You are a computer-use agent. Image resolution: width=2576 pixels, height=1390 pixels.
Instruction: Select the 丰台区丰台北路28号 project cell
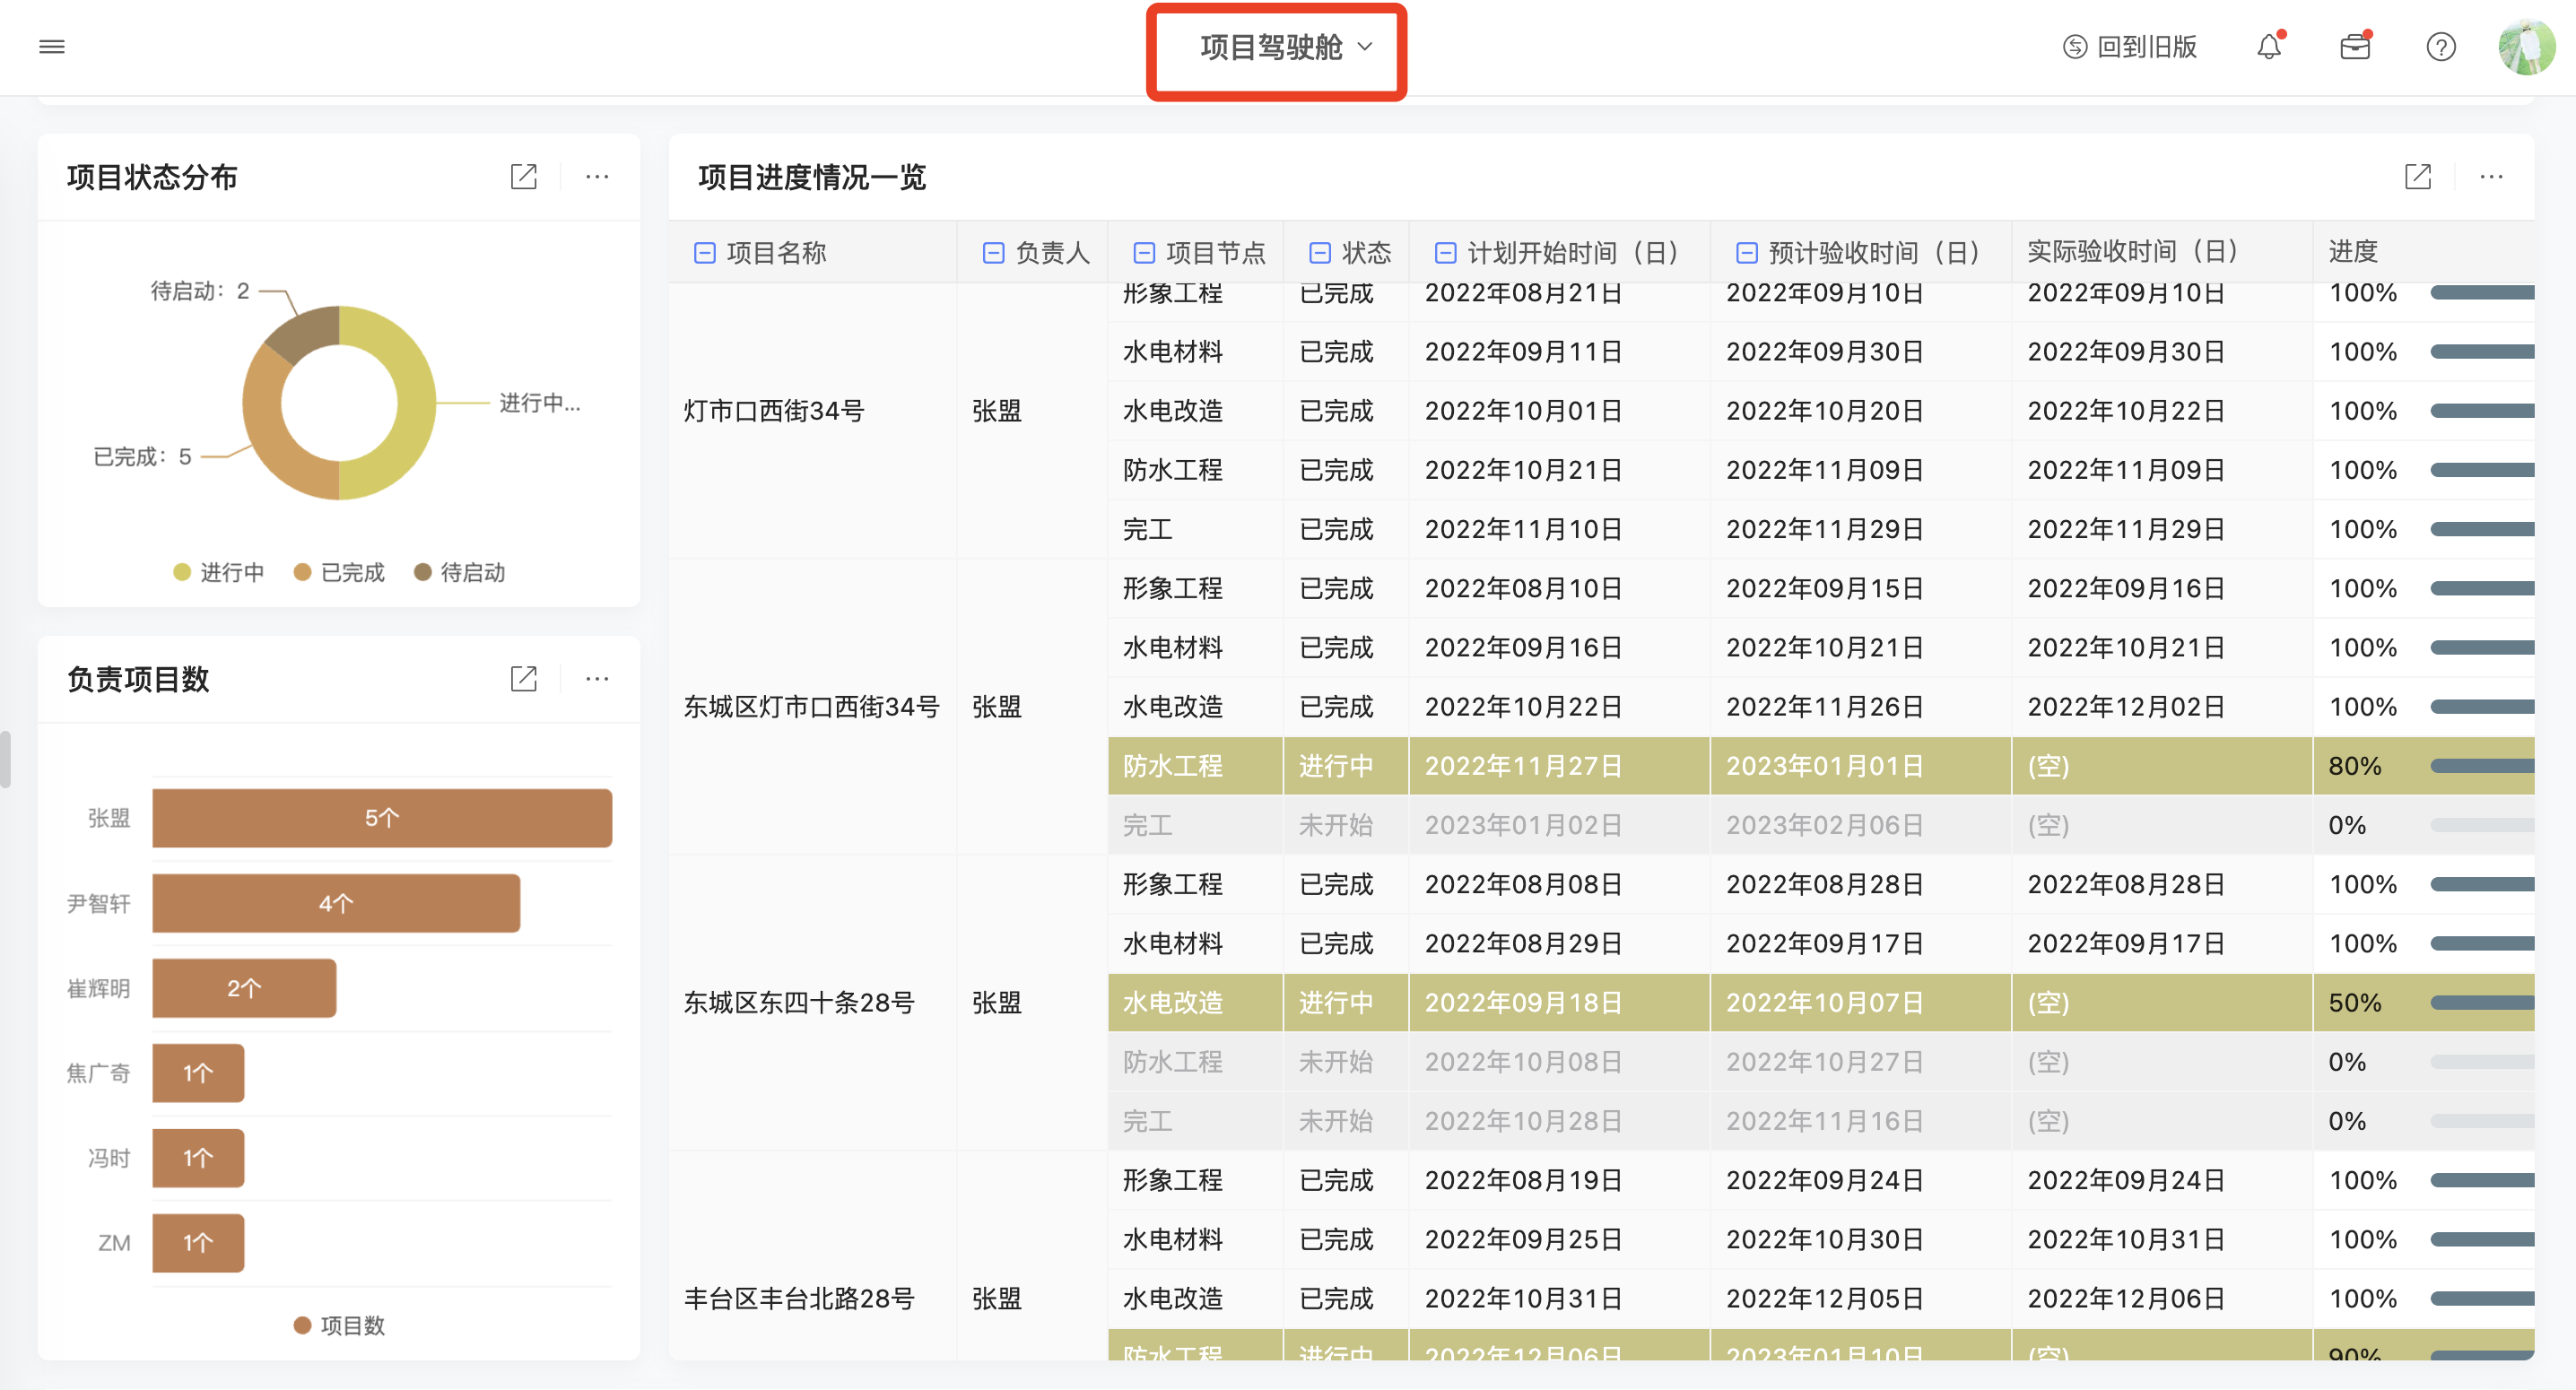pyautogui.click(x=812, y=1255)
